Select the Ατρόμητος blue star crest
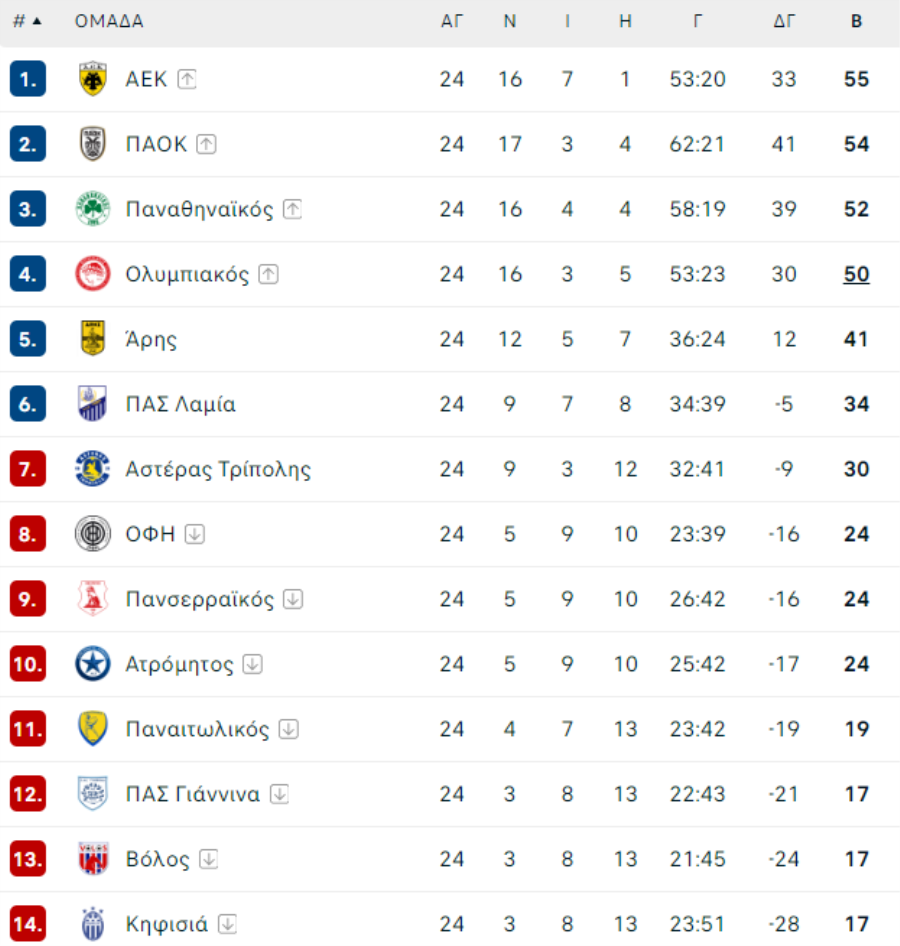 point(93,664)
